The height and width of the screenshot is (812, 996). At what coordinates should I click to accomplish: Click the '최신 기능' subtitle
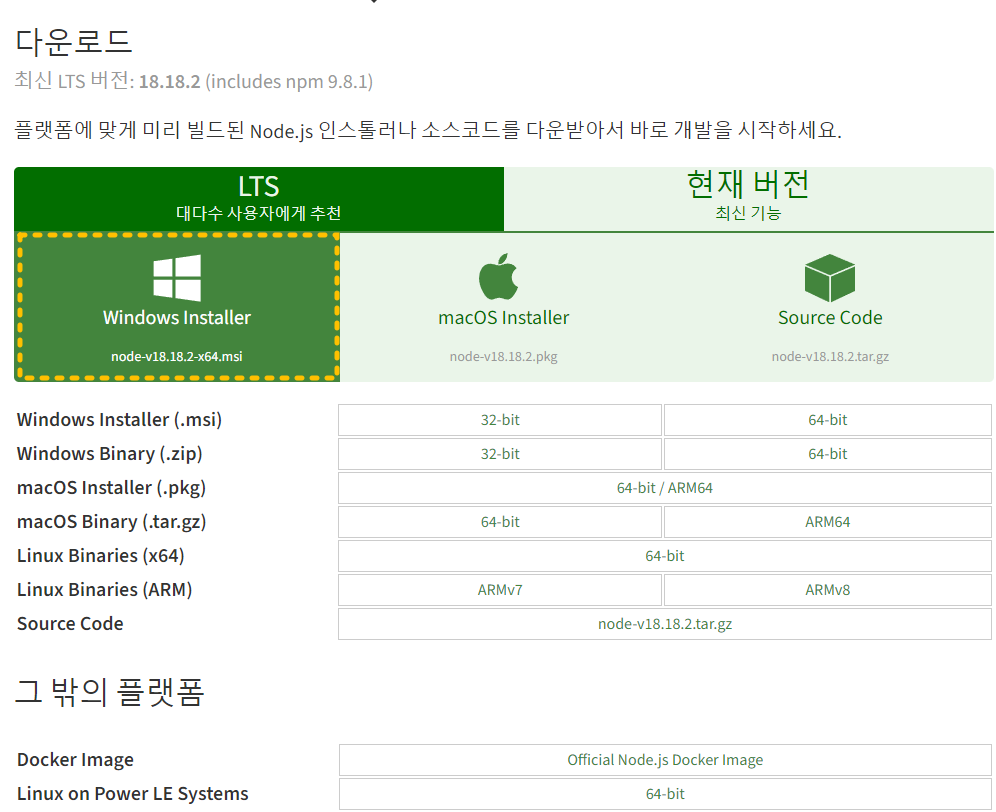point(748,213)
